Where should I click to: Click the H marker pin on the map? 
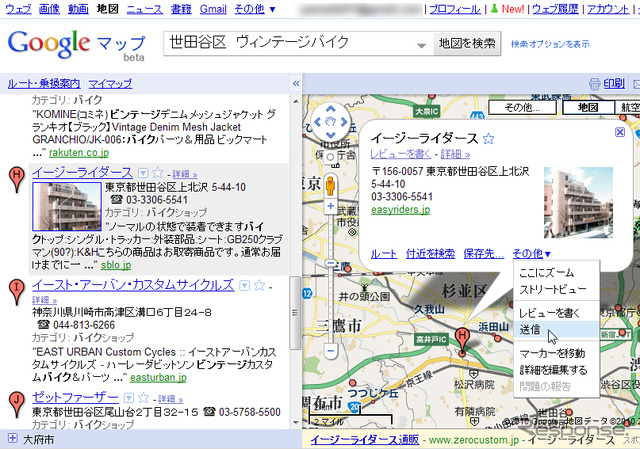coord(462,341)
